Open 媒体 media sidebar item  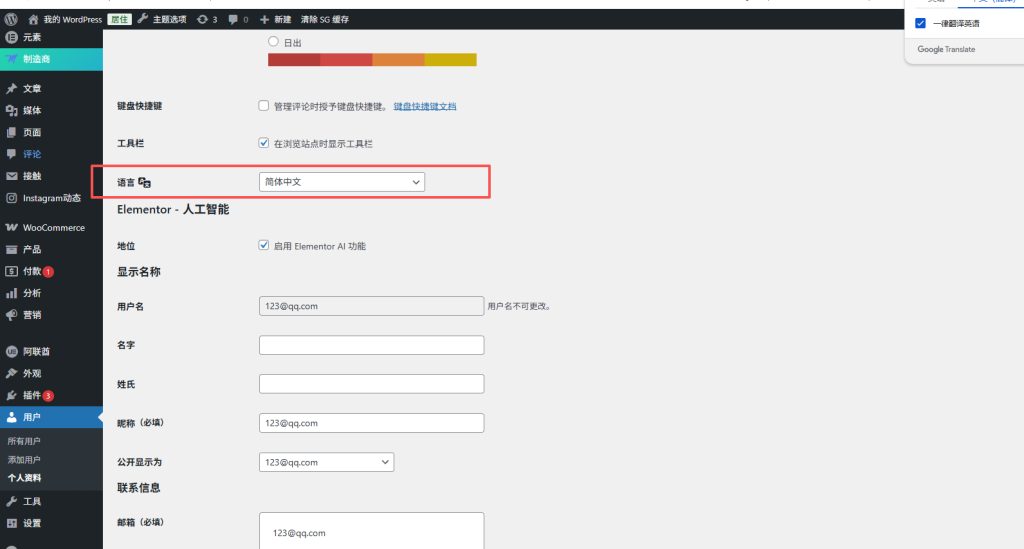51,110
